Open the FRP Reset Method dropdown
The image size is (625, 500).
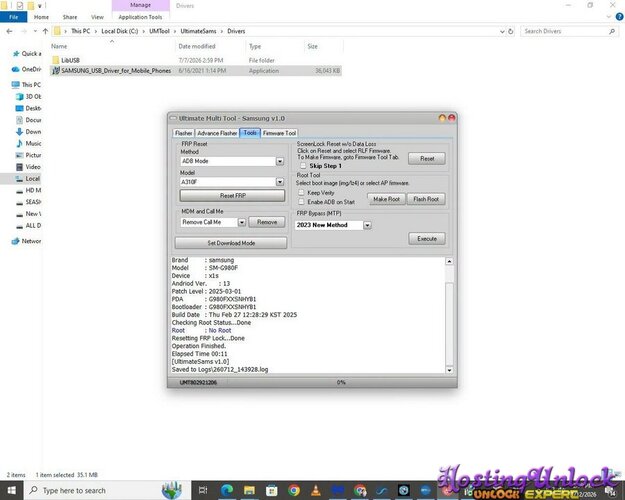[x=280, y=161]
